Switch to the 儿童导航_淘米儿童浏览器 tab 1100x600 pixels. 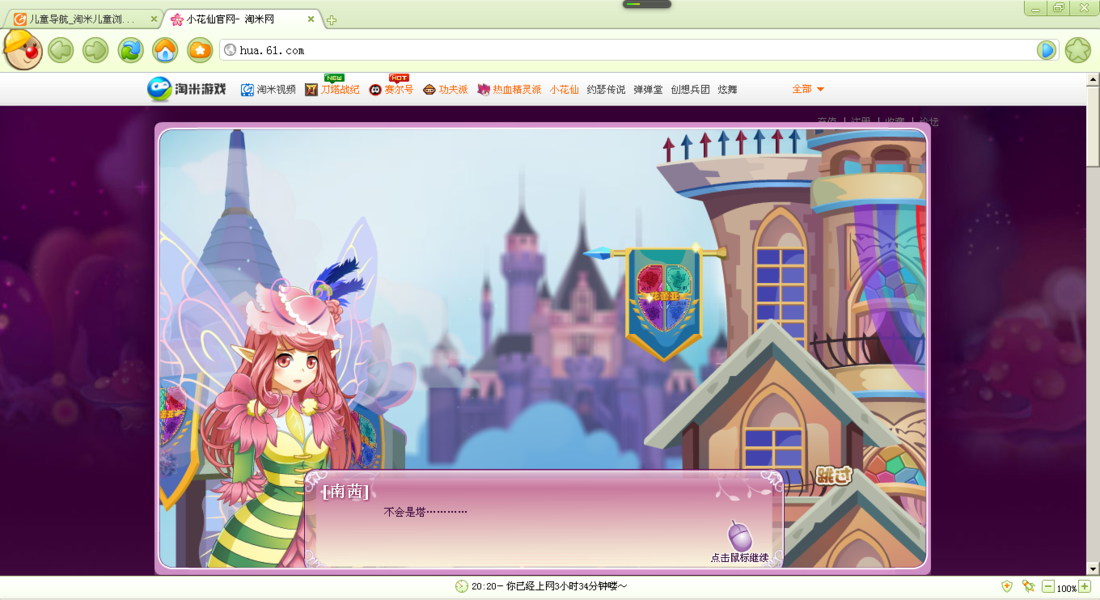click(84, 20)
